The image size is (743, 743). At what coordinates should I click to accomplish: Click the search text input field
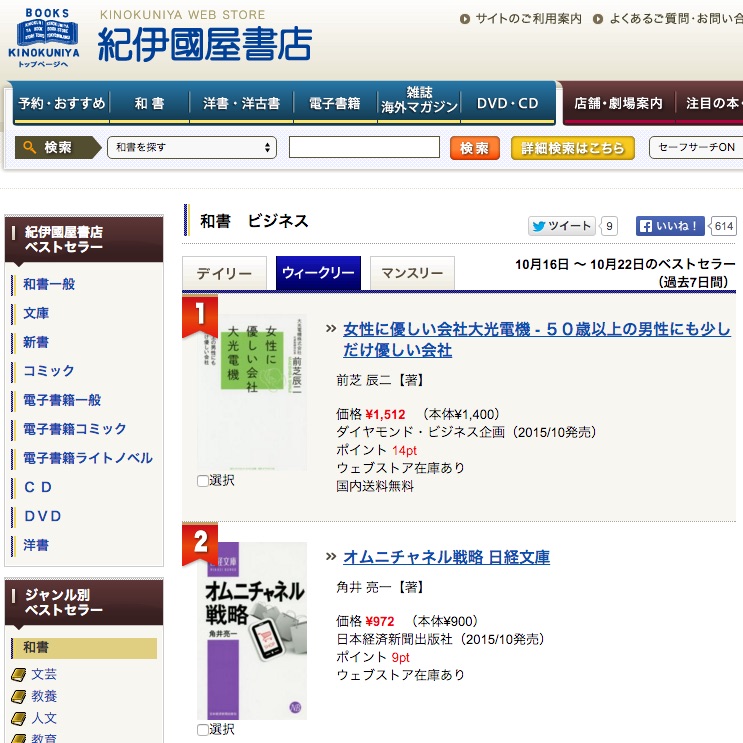[364, 147]
